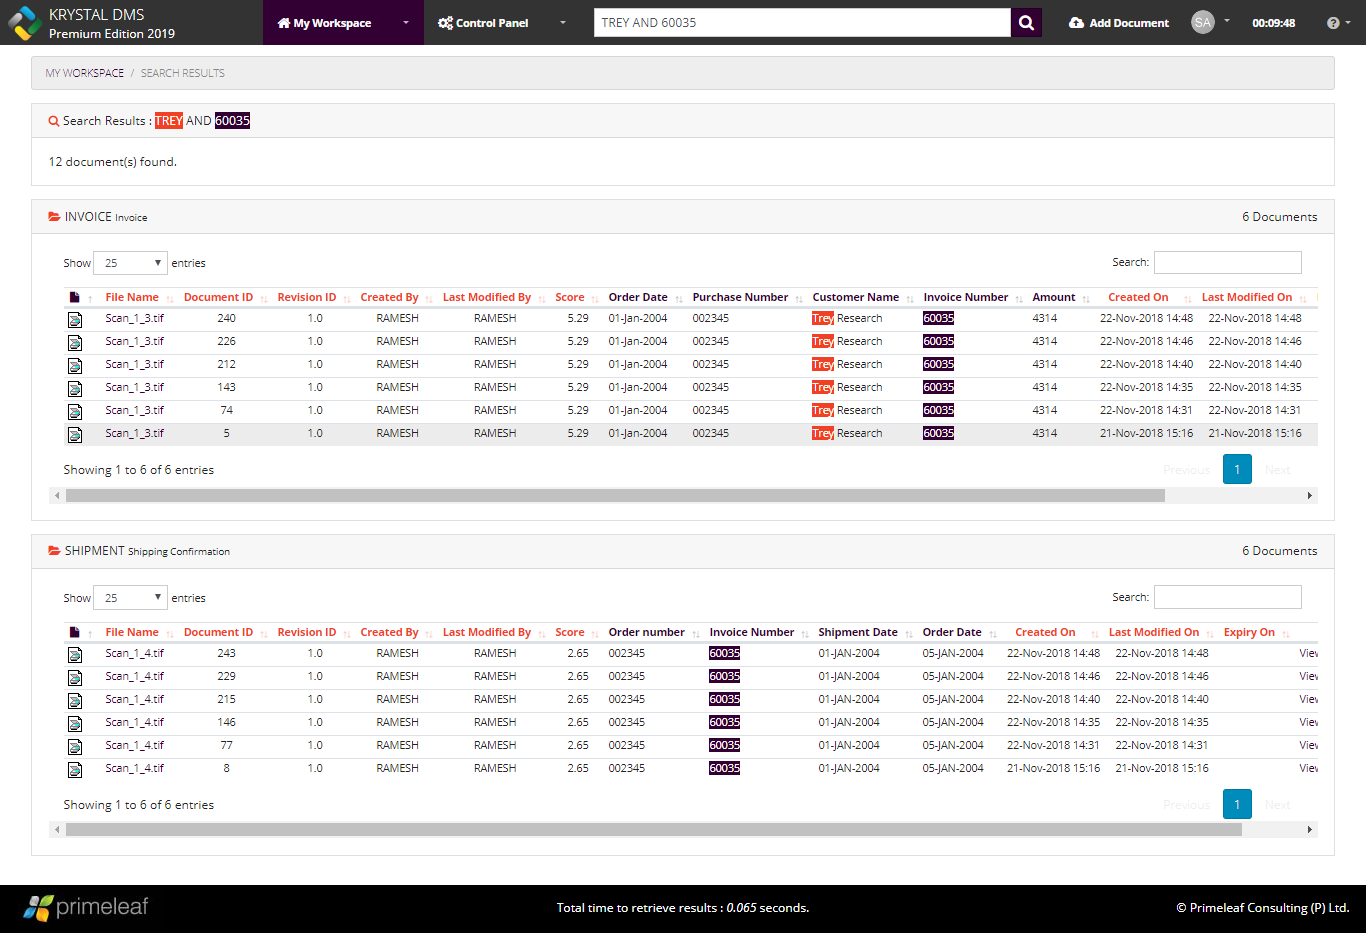Click Invoice scrollbar right arrow
Image resolution: width=1366 pixels, height=933 pixels.
coord(1310,495)
